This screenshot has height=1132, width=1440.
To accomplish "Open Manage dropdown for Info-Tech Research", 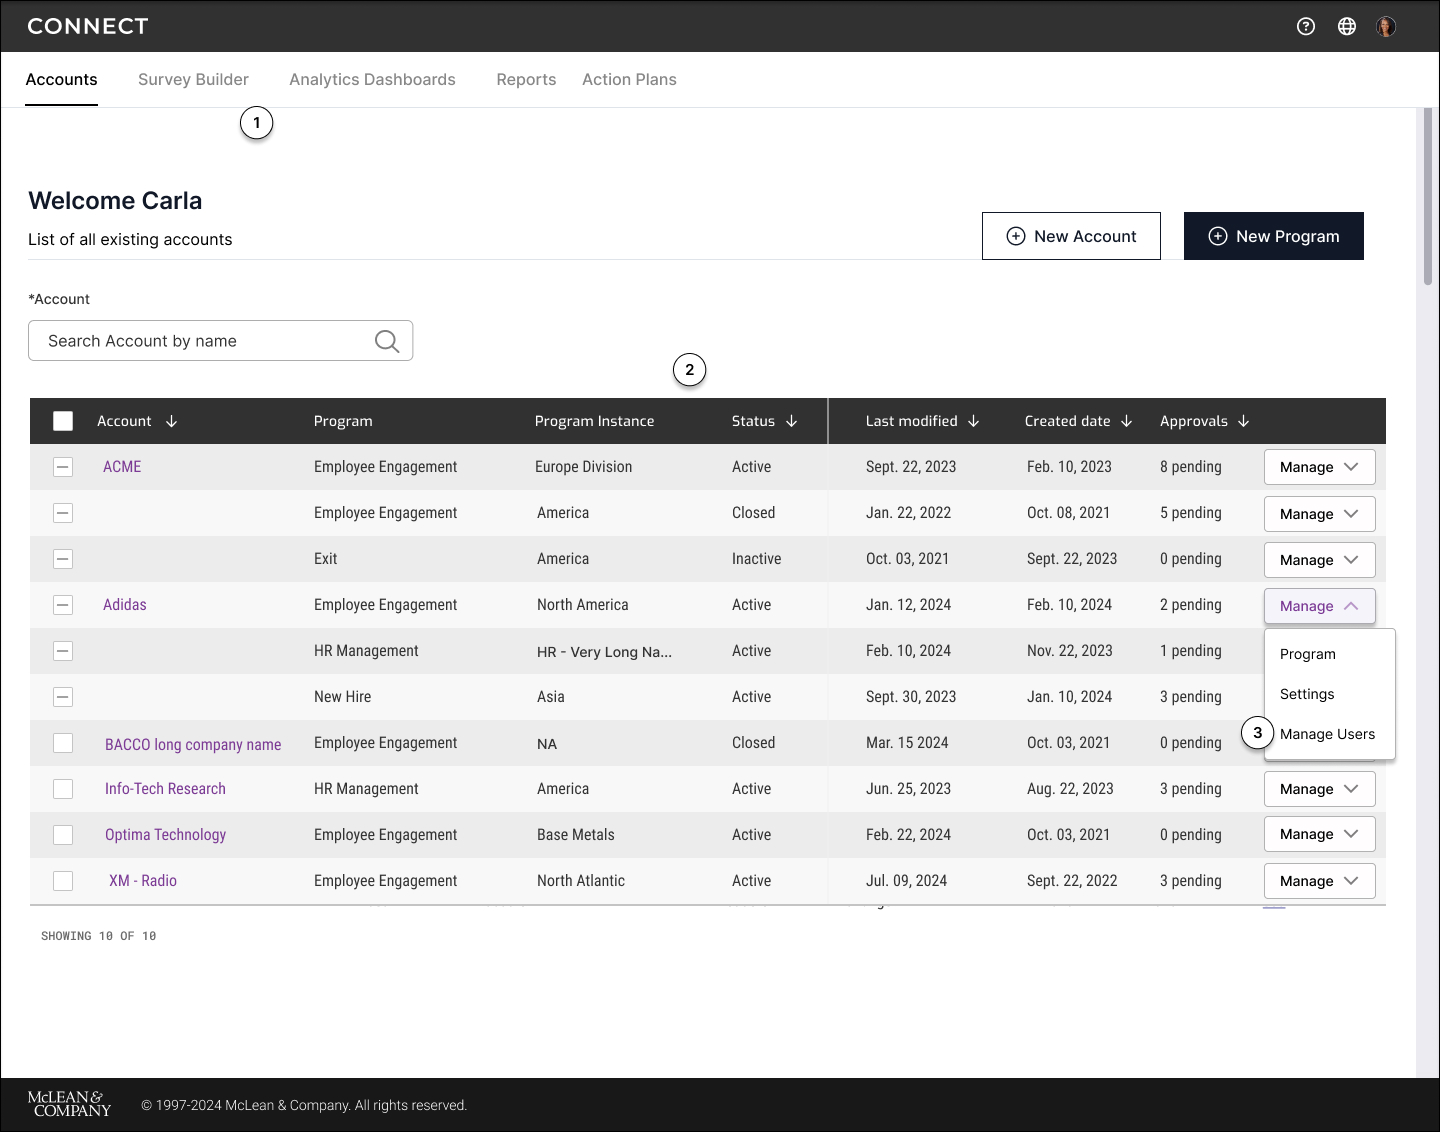I will (x=1320, y=789).
